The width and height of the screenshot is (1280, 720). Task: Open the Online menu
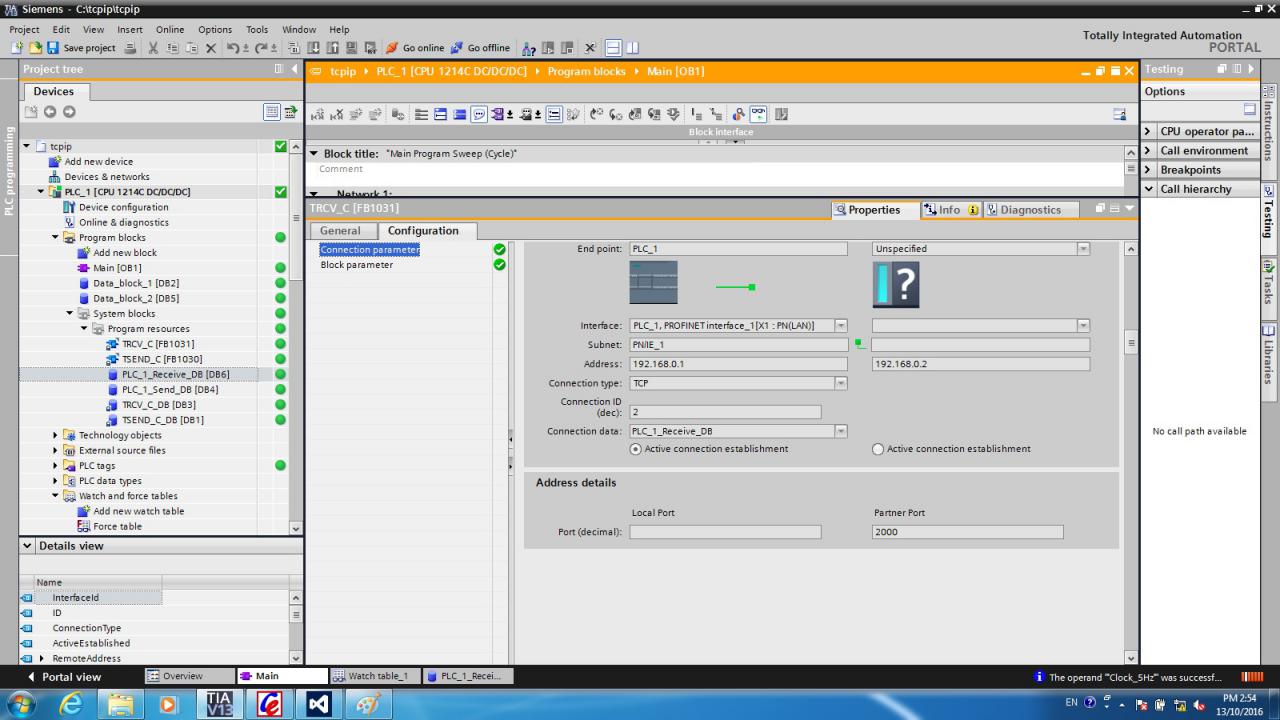[x=170, y=30]
